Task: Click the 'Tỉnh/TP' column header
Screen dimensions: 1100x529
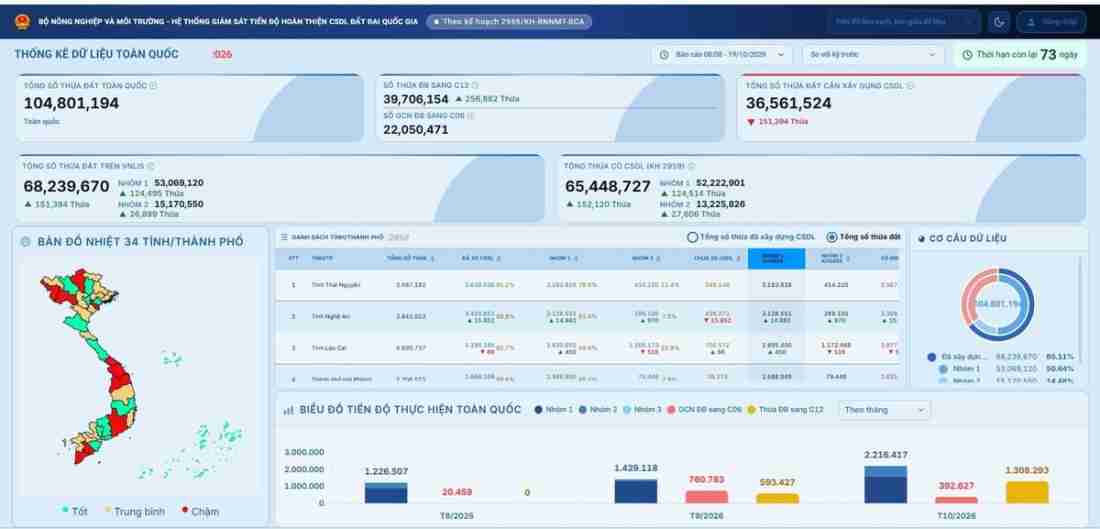Action: click(x=323, y=259)
